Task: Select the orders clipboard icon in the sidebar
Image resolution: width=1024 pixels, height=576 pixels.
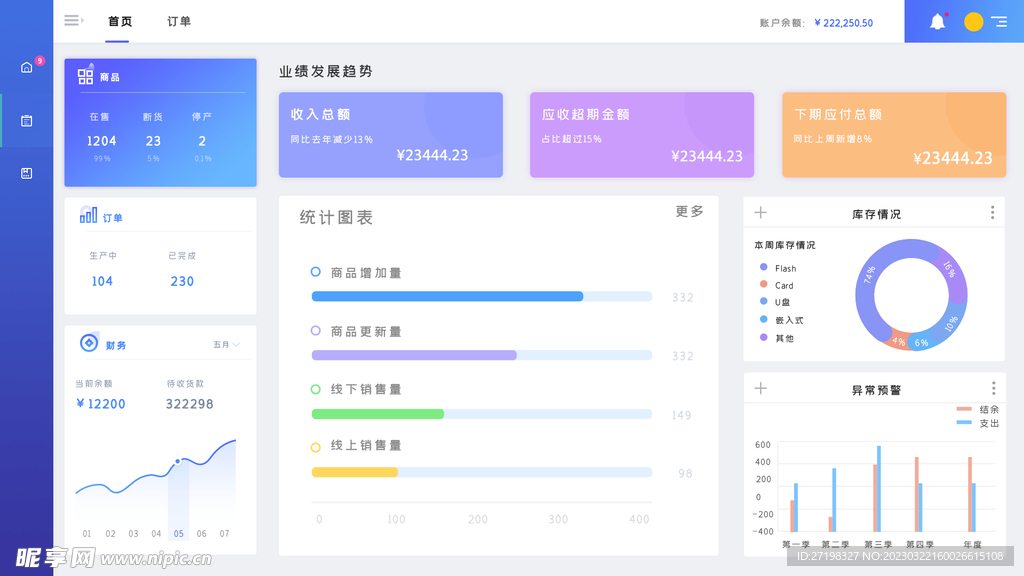Action: [25, 120]
